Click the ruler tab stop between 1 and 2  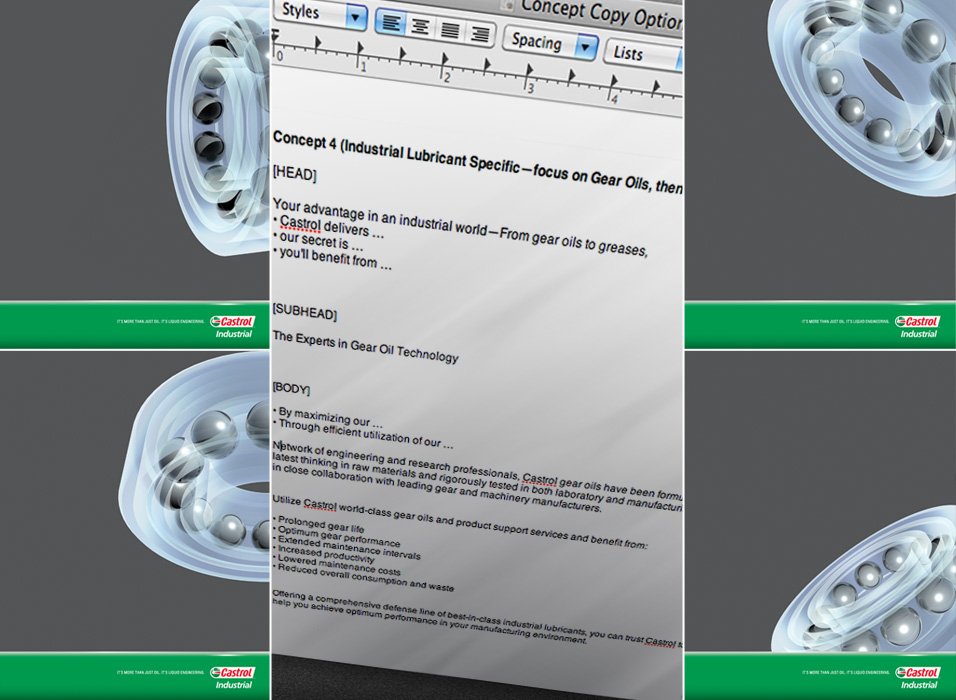coord(402,54)
